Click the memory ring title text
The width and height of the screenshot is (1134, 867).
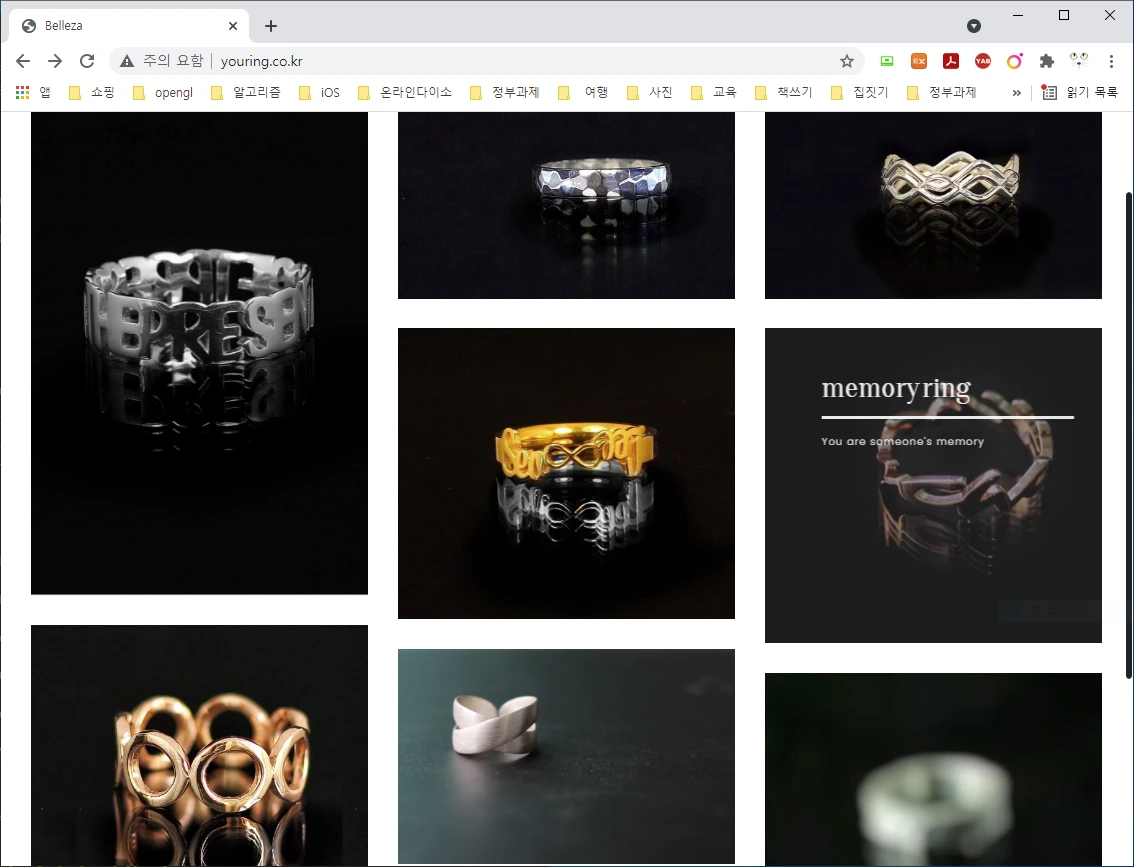pos(896,389)
